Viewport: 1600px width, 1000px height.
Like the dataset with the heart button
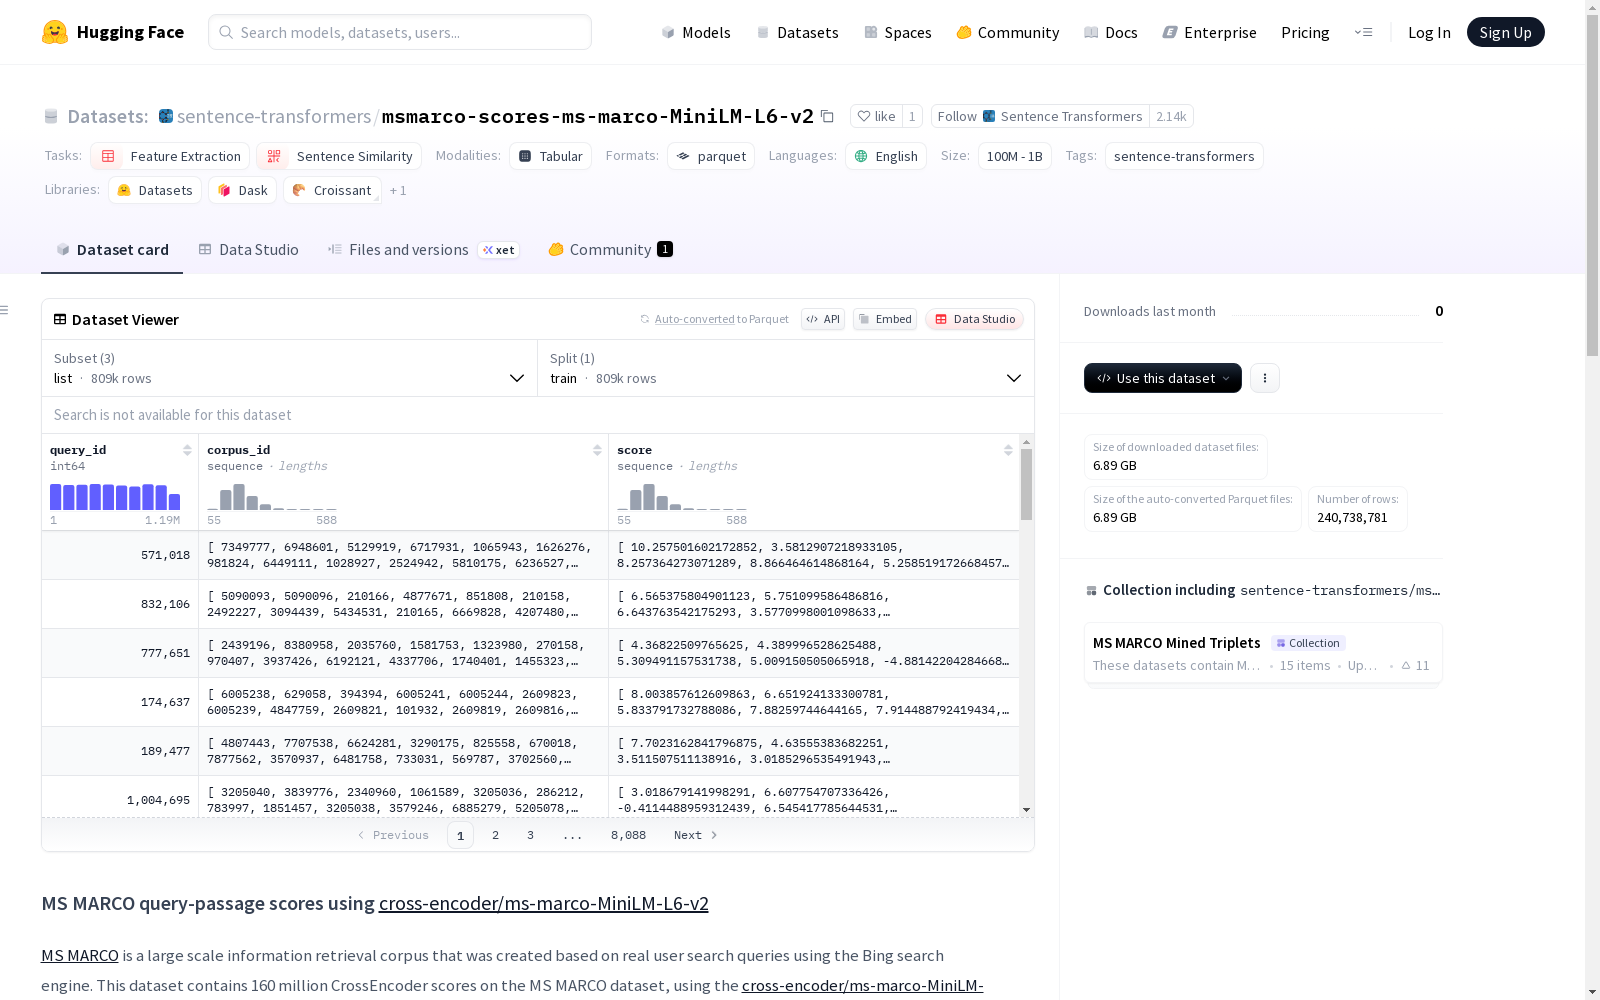(876, 116)
